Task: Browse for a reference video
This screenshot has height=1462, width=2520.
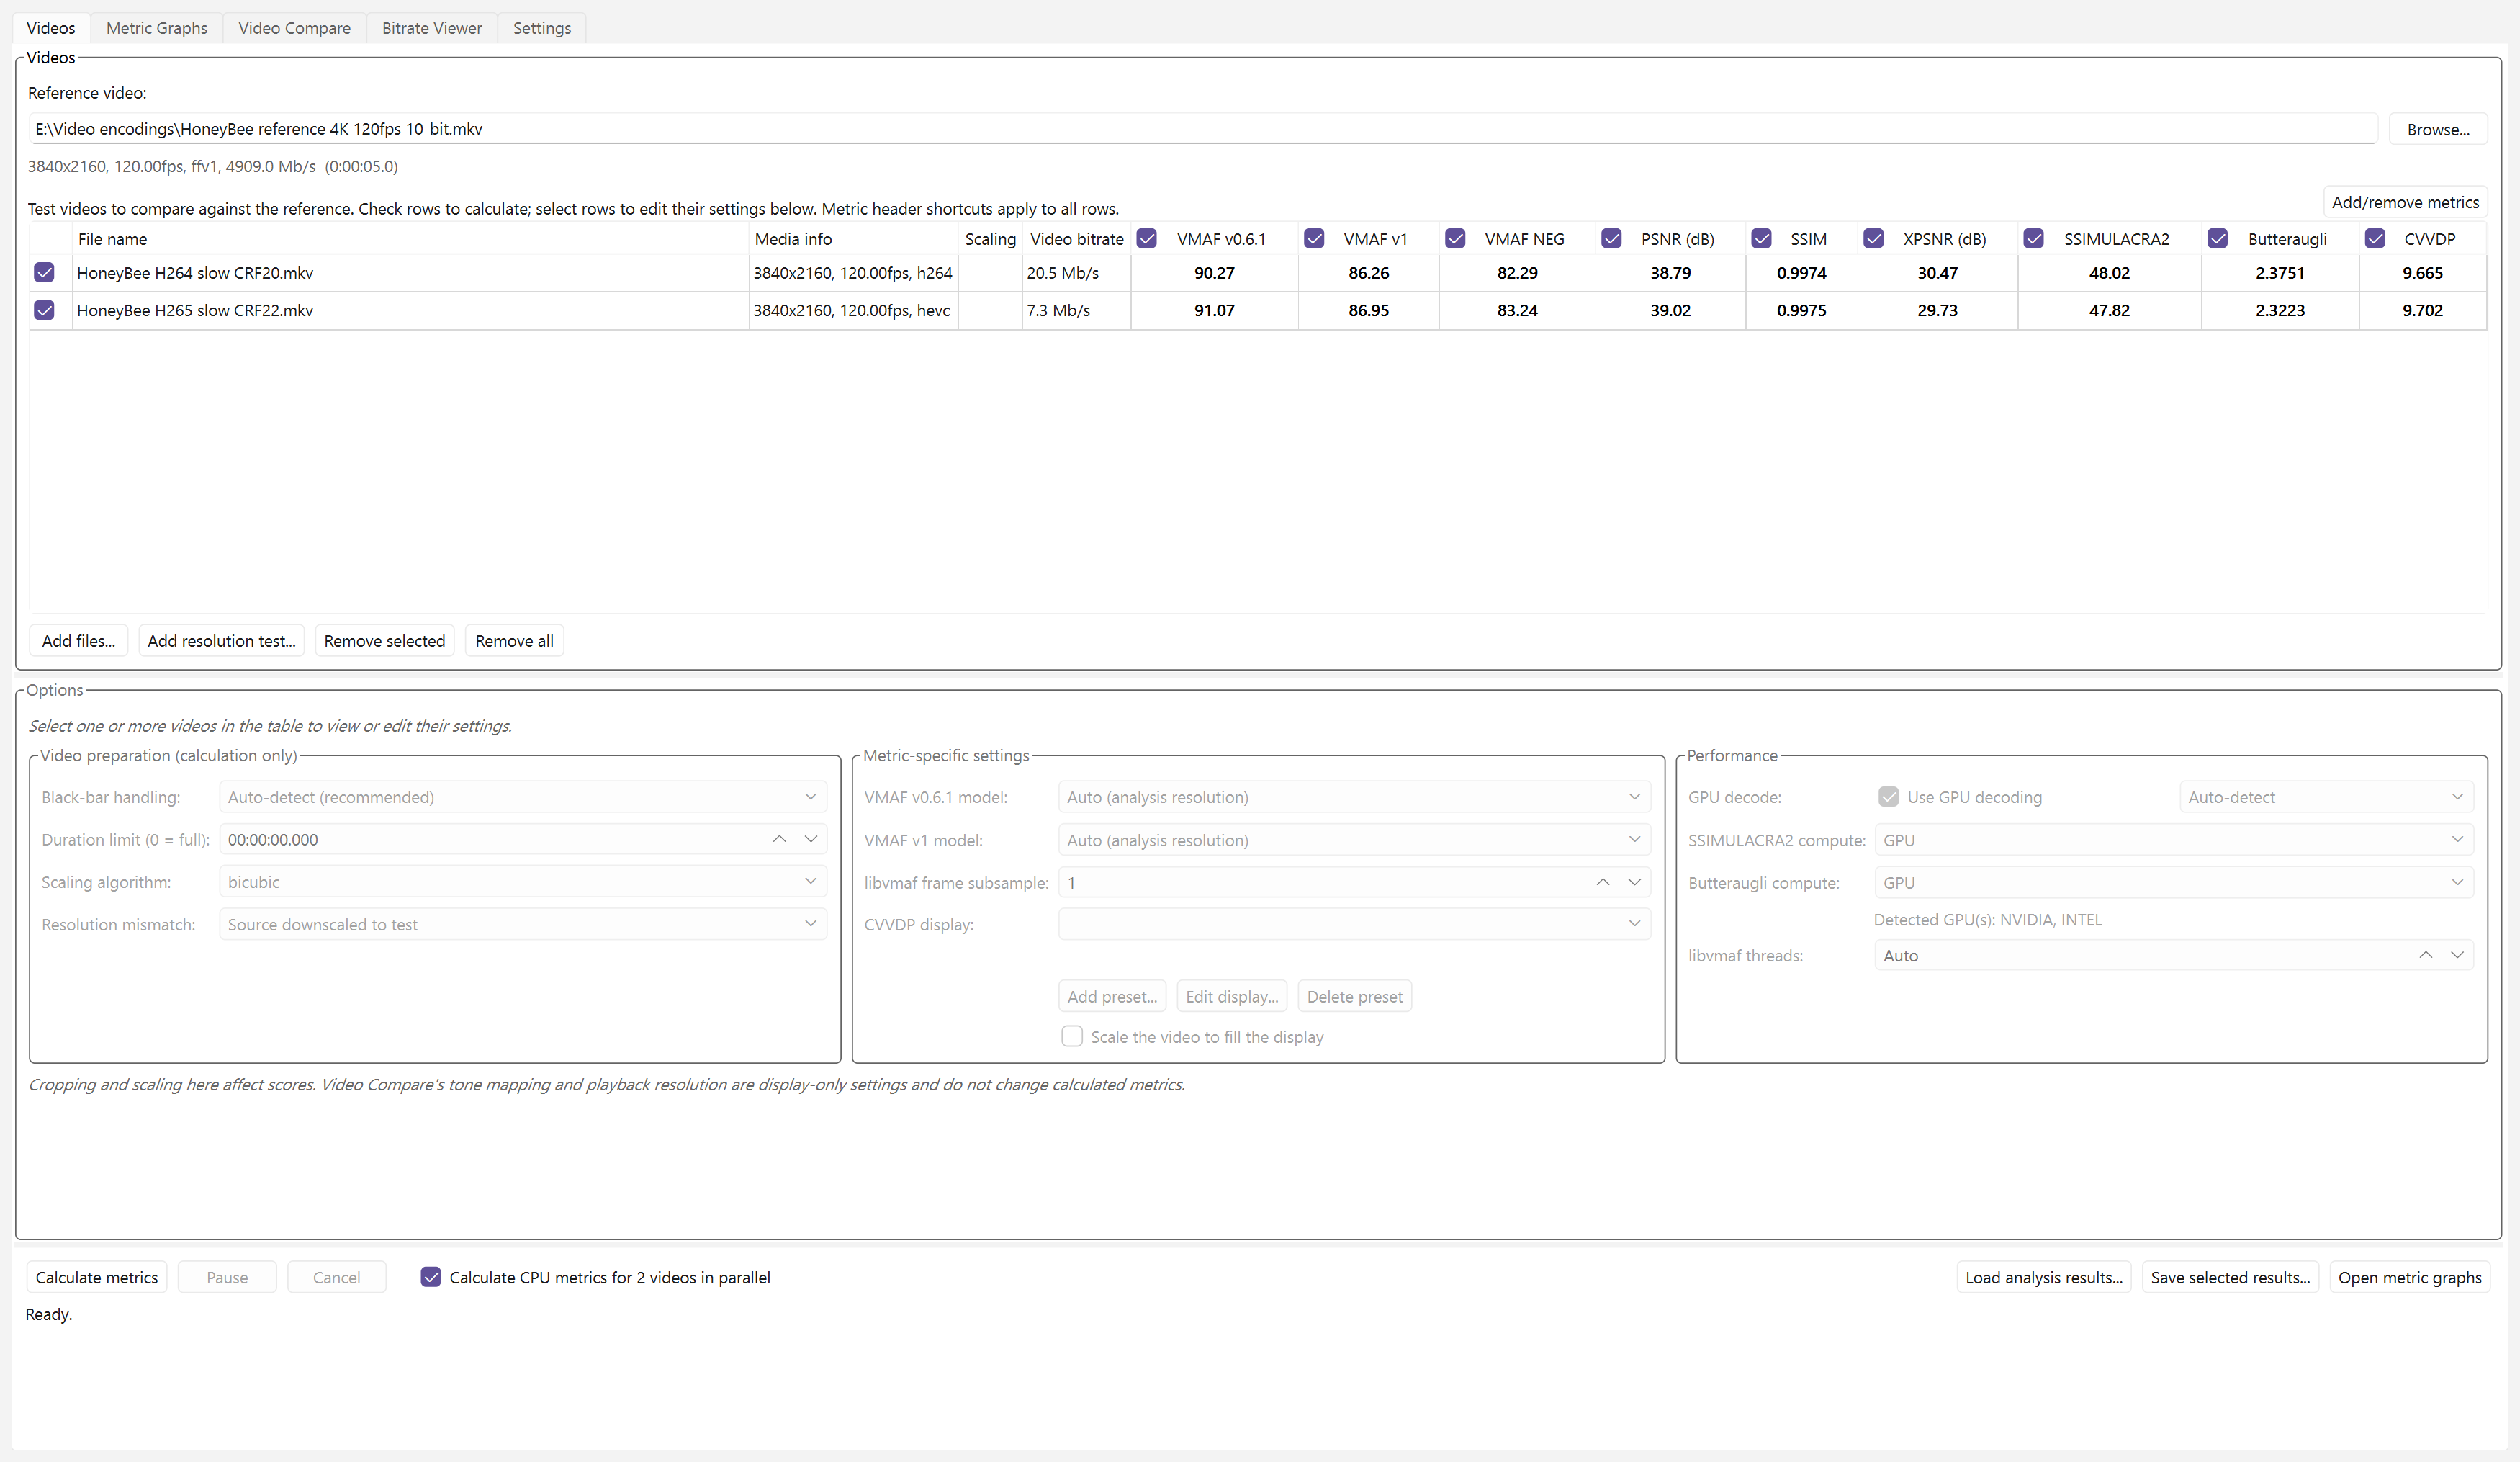Action: point(2438,129)
